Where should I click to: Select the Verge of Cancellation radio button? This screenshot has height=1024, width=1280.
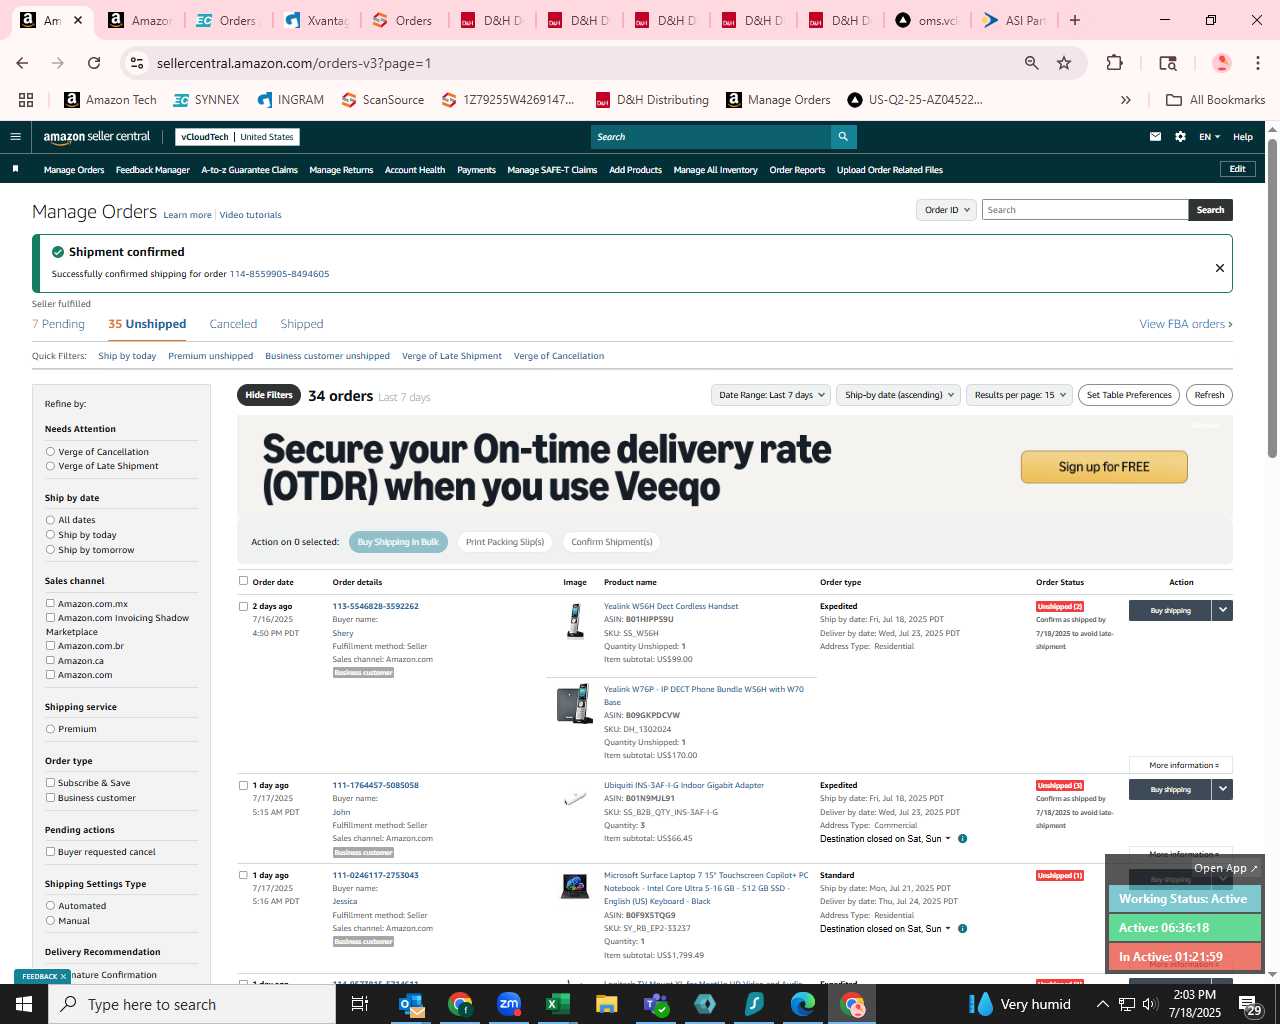(50, 452)
